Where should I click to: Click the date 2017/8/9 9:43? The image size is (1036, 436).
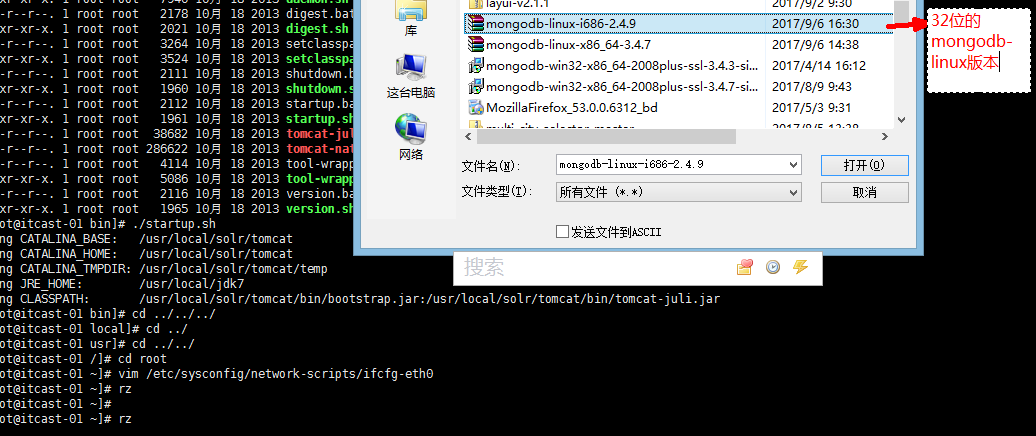coord(811,87)
